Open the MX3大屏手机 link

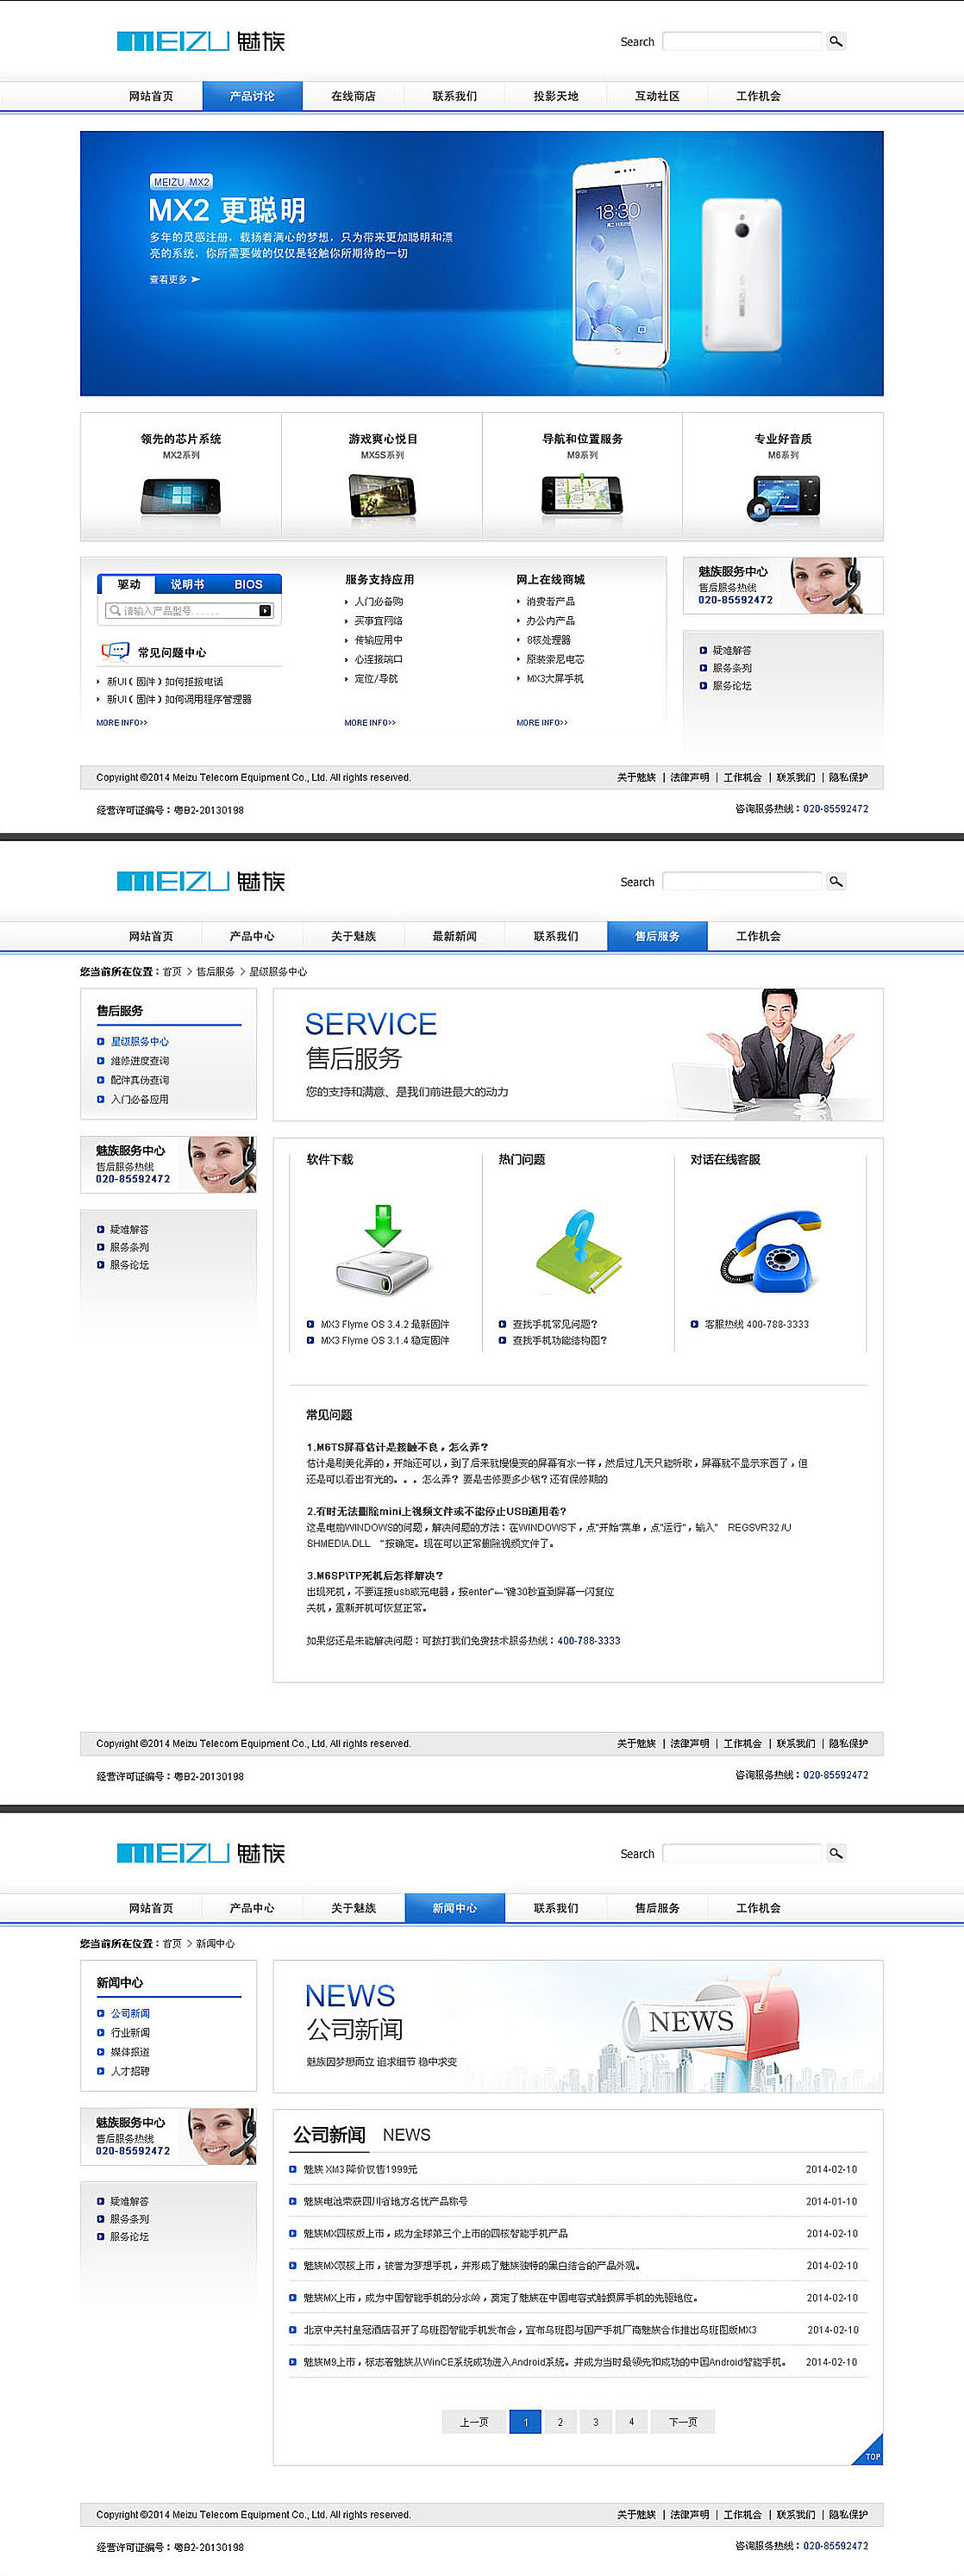point(555,679)
